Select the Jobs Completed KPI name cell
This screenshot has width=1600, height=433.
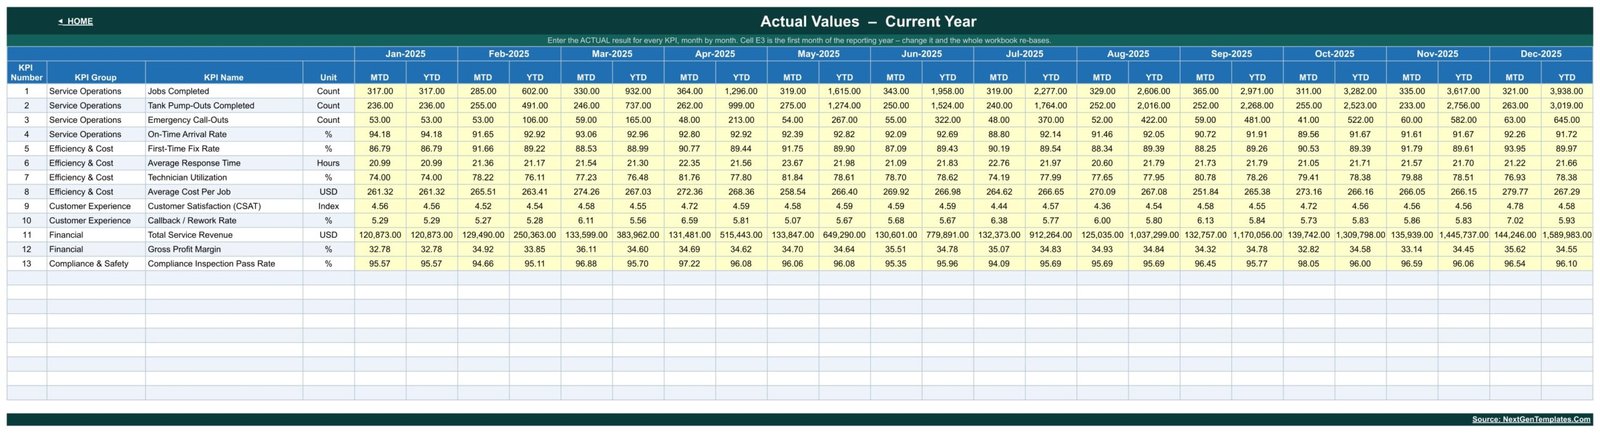pos(224,91)
